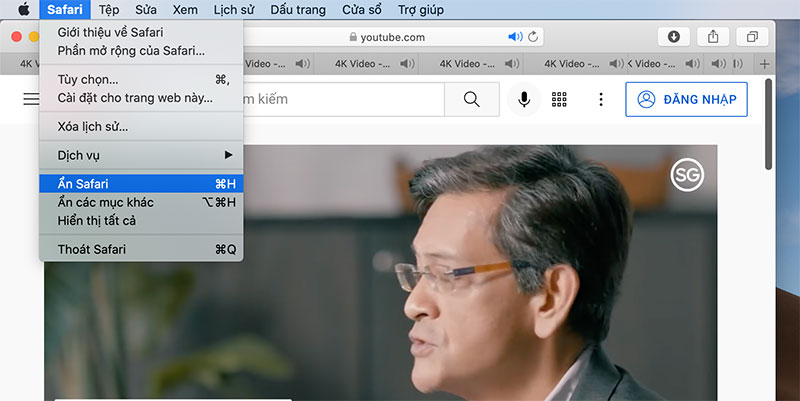Open the Sửa menu
The image size is (800, 401).
(x=146, y=9)
